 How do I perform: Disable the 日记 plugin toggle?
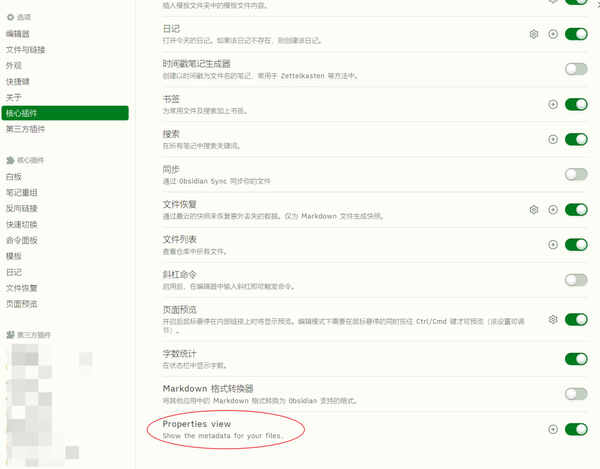576,34
